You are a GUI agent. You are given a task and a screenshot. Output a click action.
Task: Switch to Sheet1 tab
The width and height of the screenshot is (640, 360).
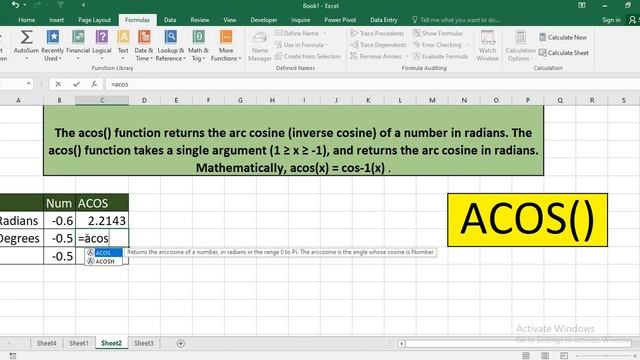[78, 343]
